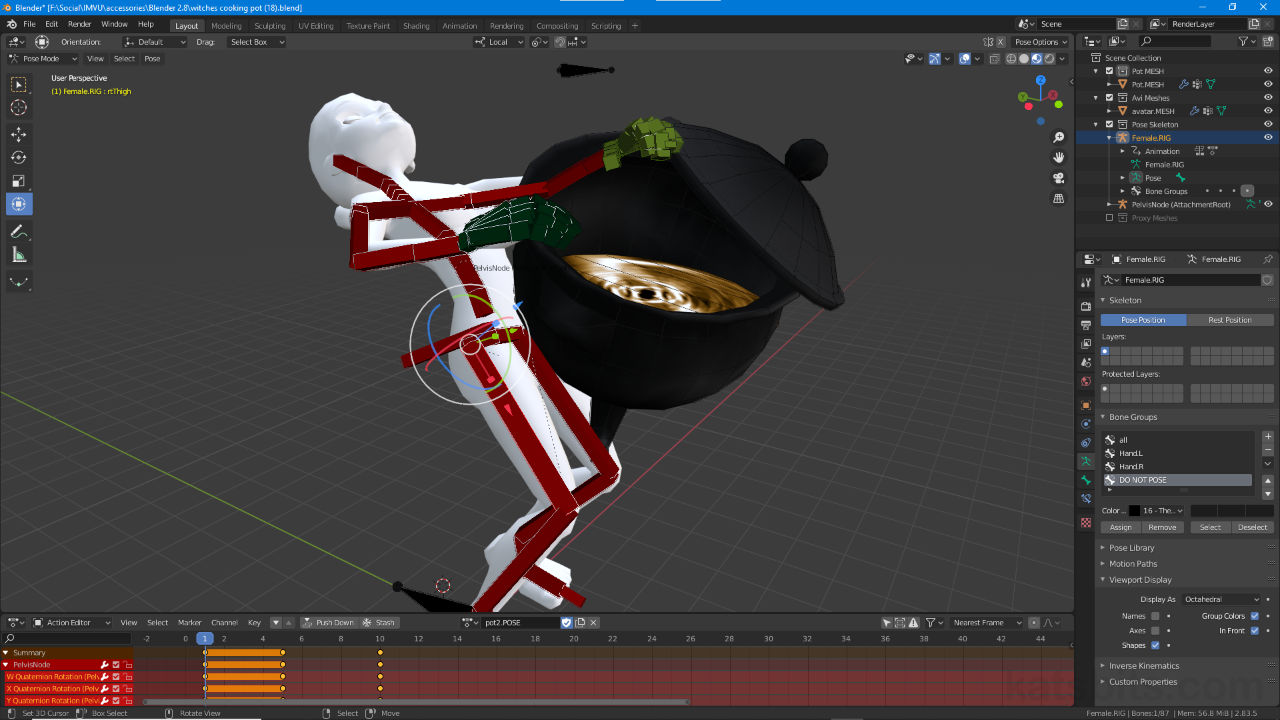Image resolution: width=1280 pixels, height=720 pixels.
Task: Click frame 1 marker in timeline
Action: point(204,638)
